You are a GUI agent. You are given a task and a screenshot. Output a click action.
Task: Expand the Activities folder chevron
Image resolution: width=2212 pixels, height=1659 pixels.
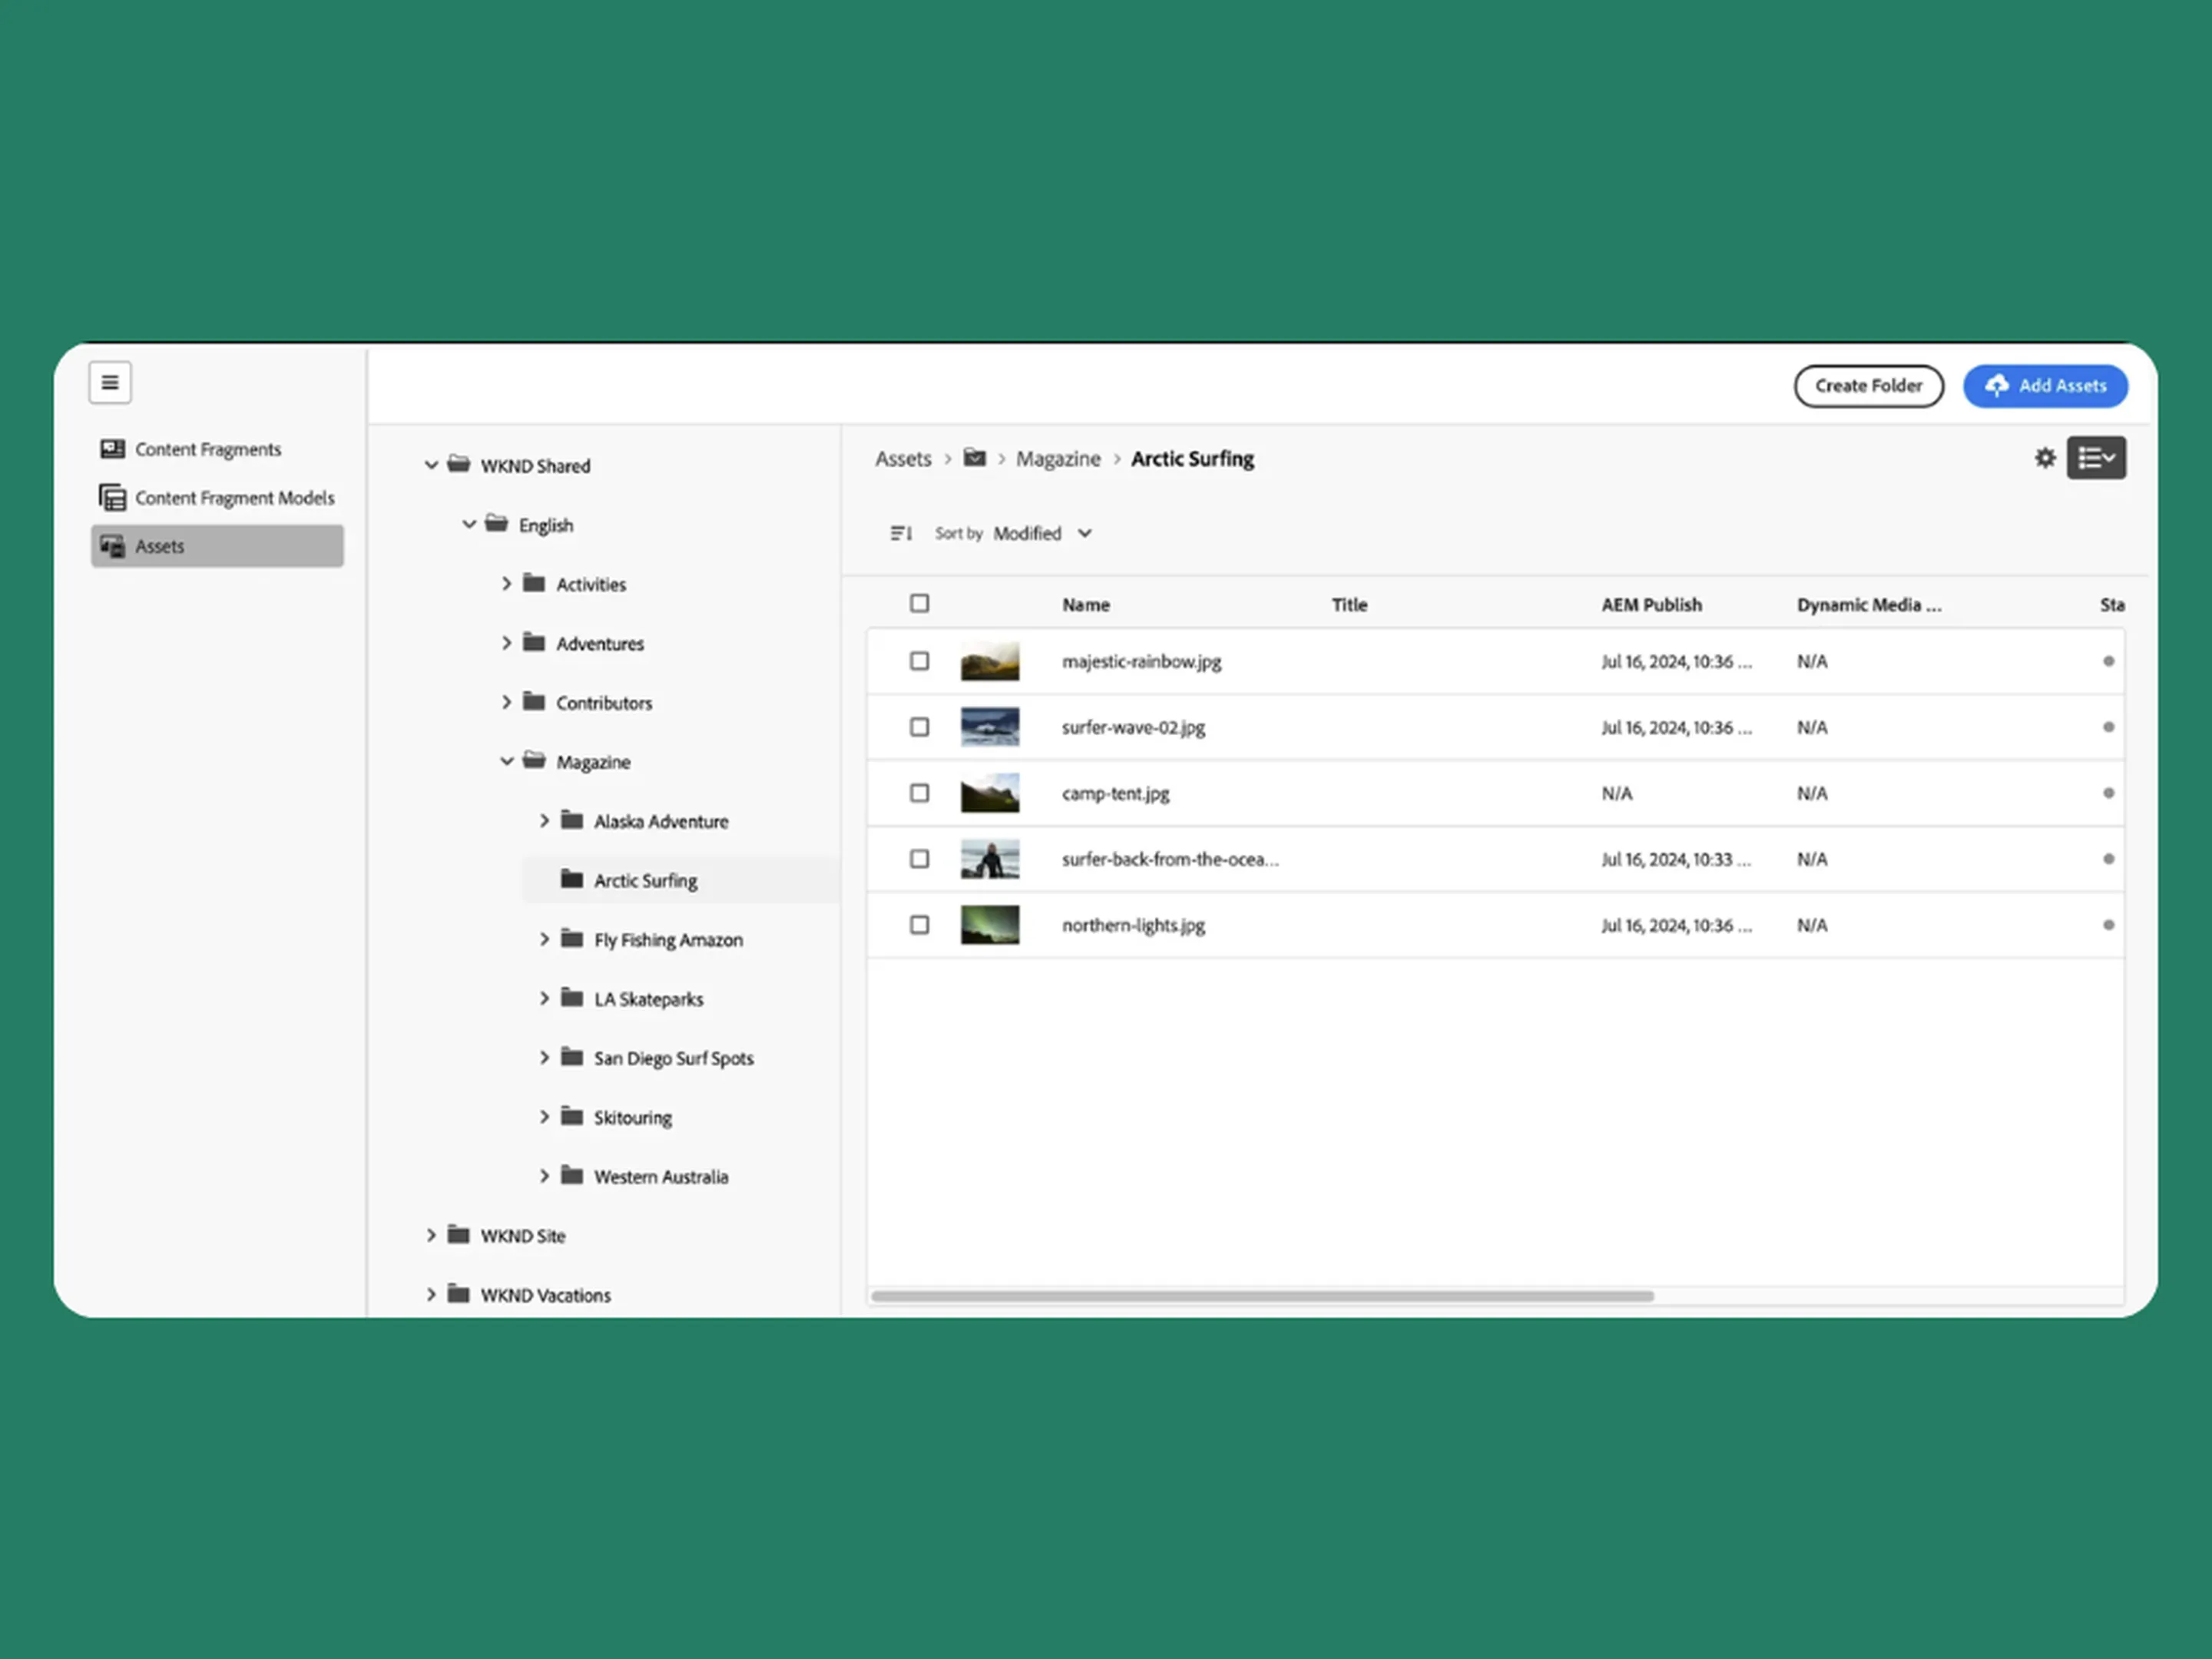[x=506, y=583]
